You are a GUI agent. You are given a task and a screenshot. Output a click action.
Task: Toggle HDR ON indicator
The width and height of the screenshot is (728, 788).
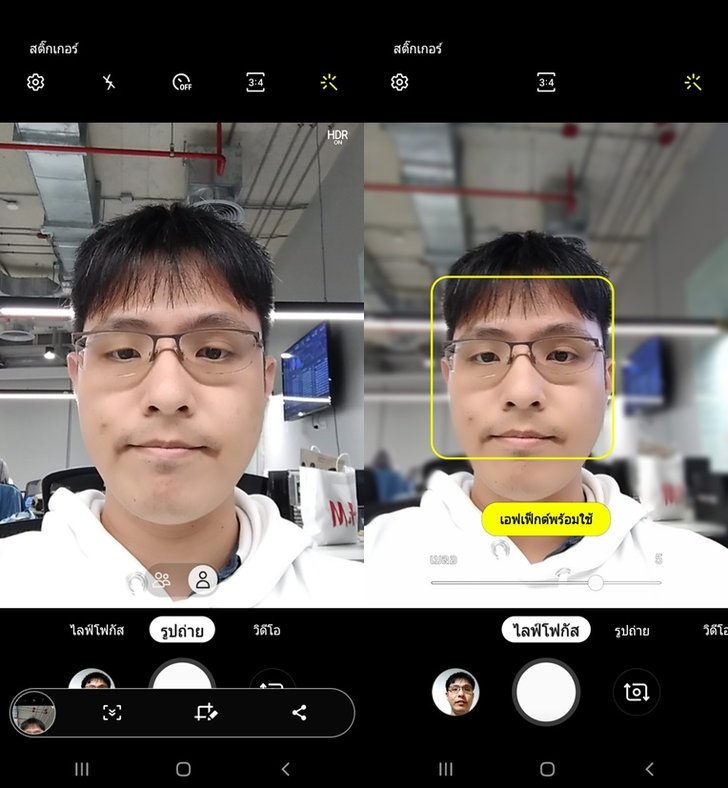point(338,136)
